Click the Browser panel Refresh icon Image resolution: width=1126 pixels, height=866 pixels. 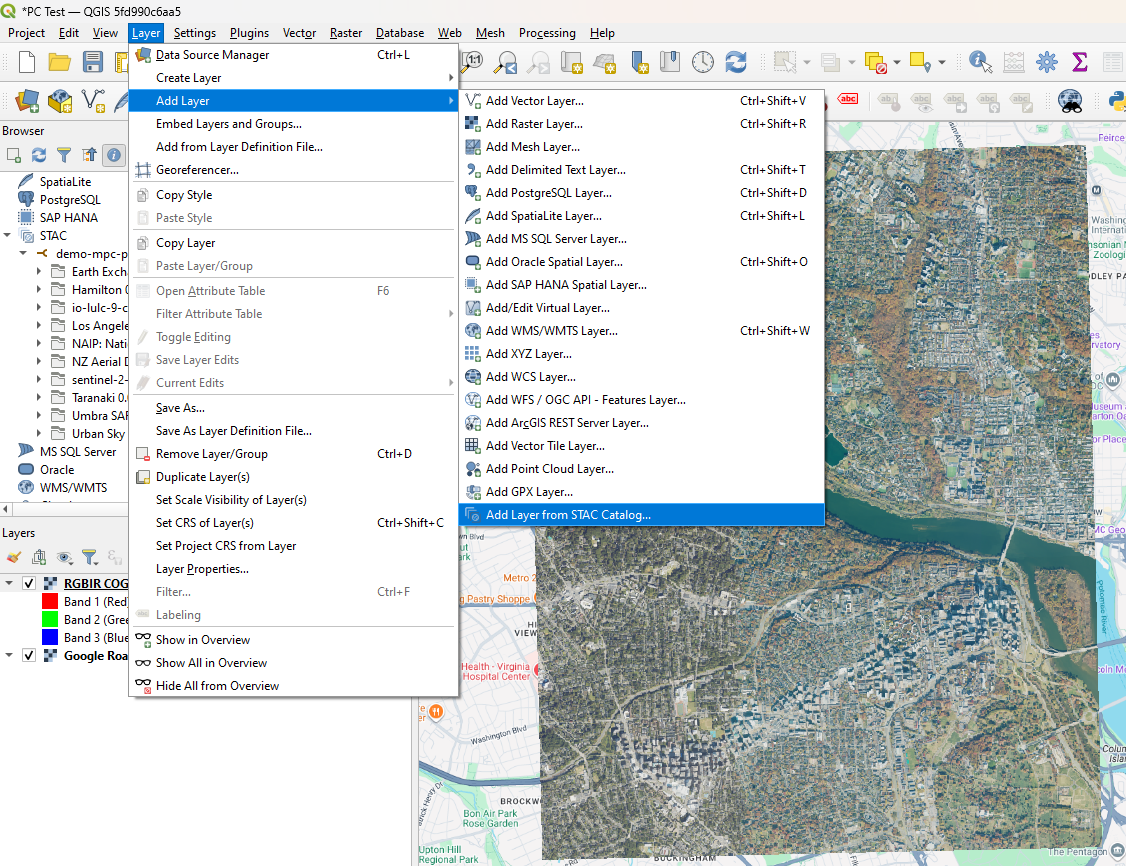(x=39, y=155)
